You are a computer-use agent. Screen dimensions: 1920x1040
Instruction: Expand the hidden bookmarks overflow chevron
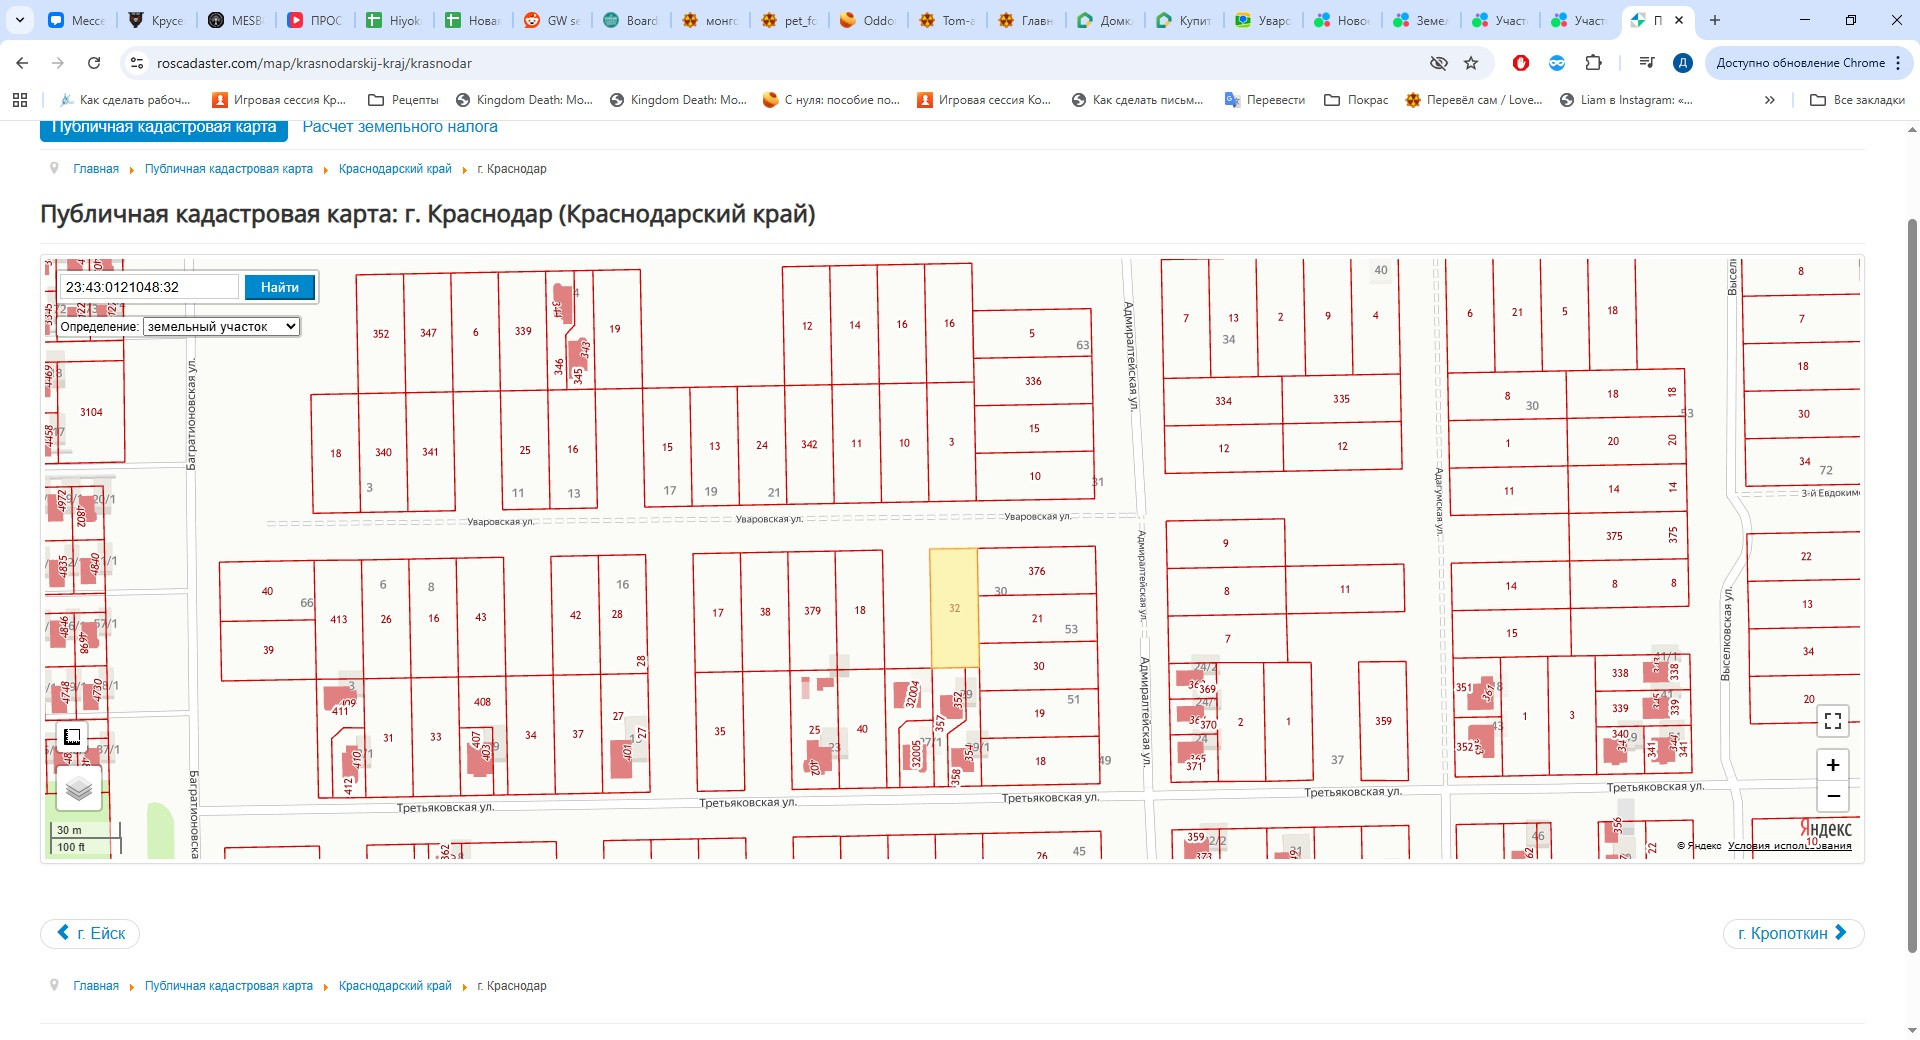tap(1769, 100)
